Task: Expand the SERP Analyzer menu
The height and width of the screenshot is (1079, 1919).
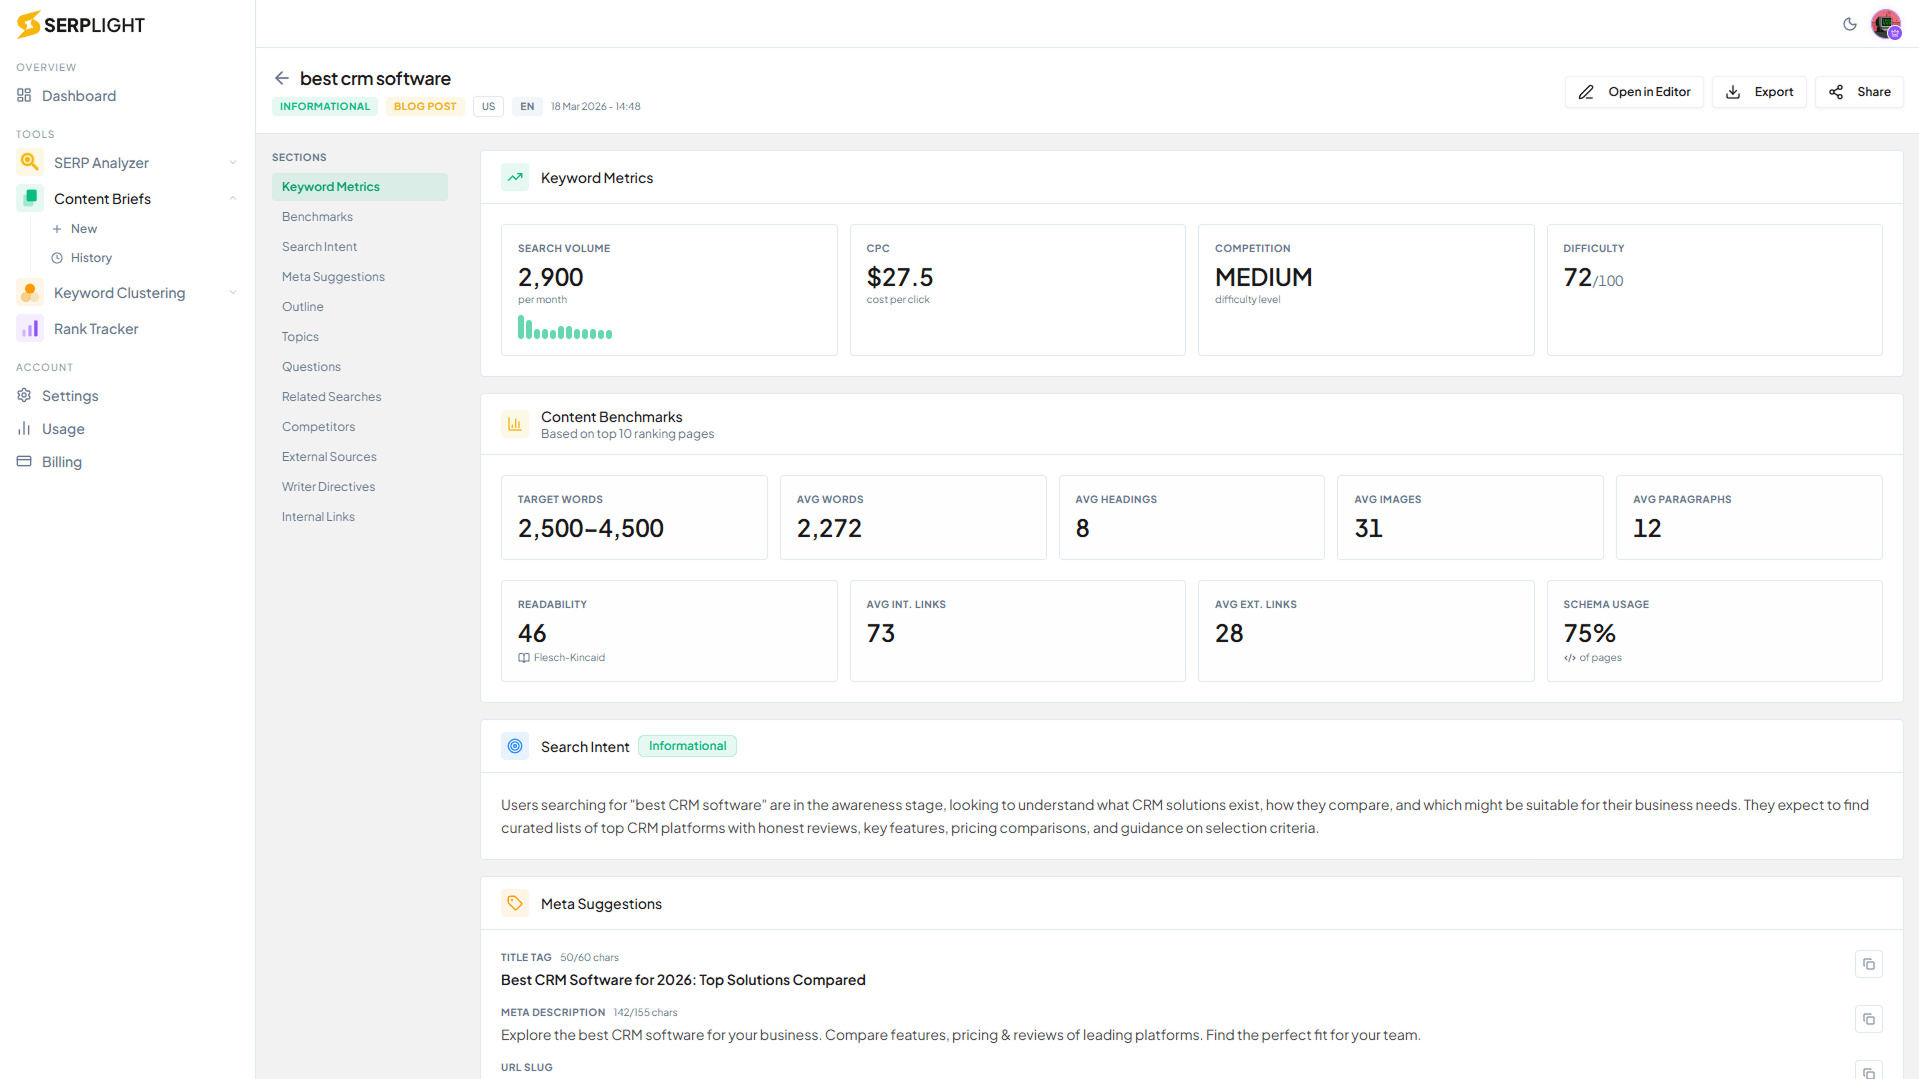Action: pyautogui.click(x=233, y=161)
